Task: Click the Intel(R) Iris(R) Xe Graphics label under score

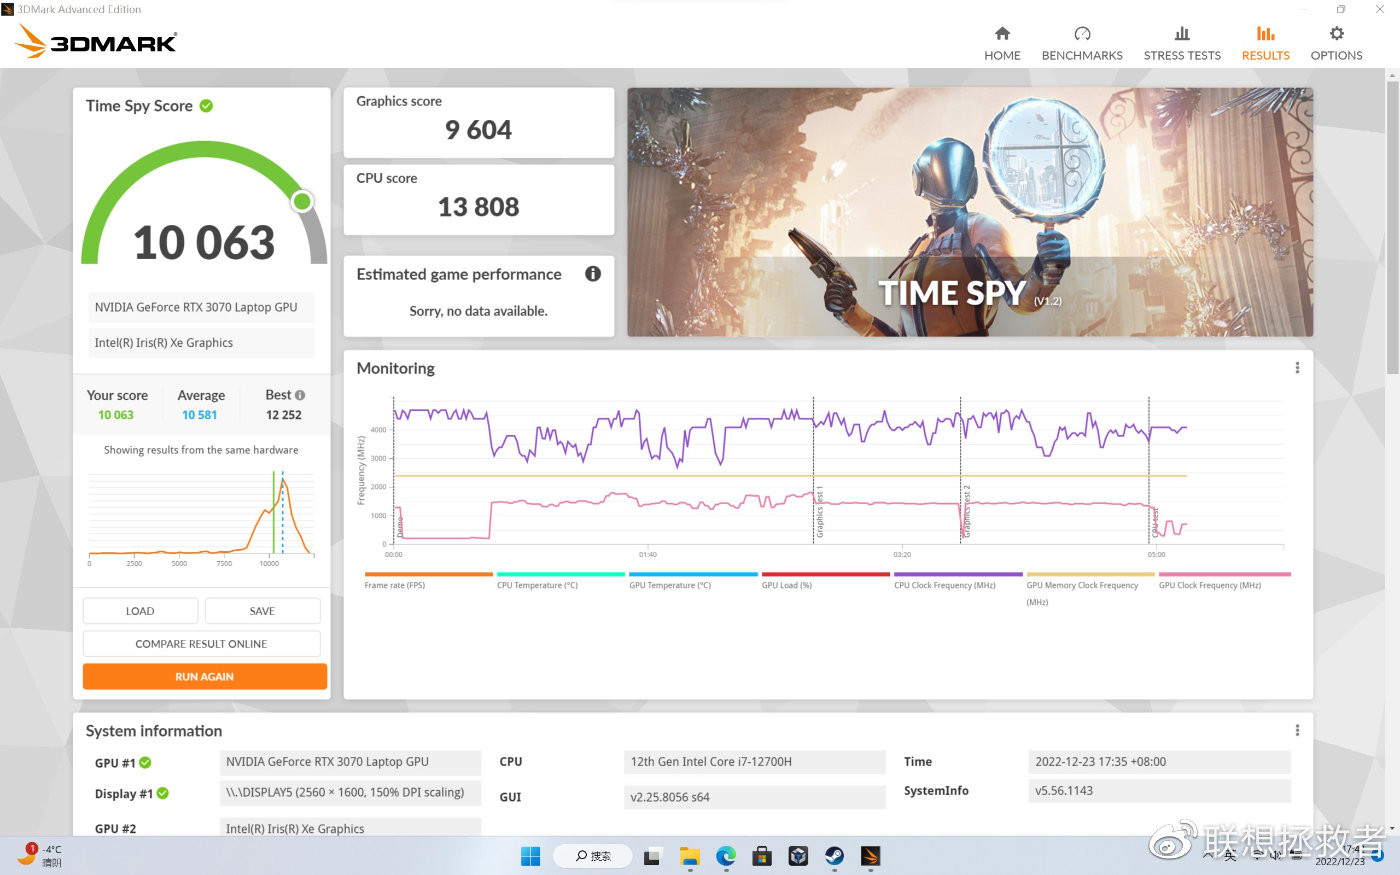Action: tap(201, 343)
